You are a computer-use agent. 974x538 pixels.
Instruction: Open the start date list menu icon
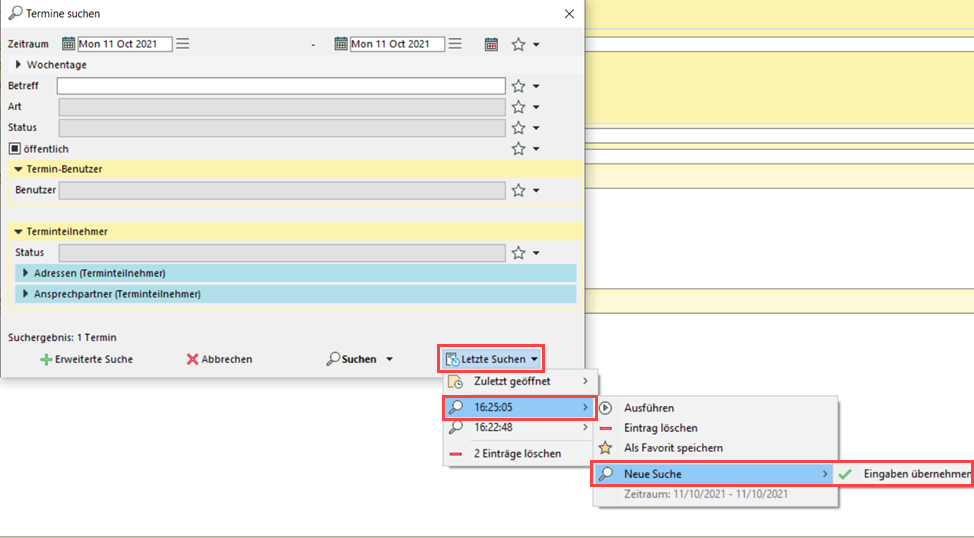coord(183,44)
